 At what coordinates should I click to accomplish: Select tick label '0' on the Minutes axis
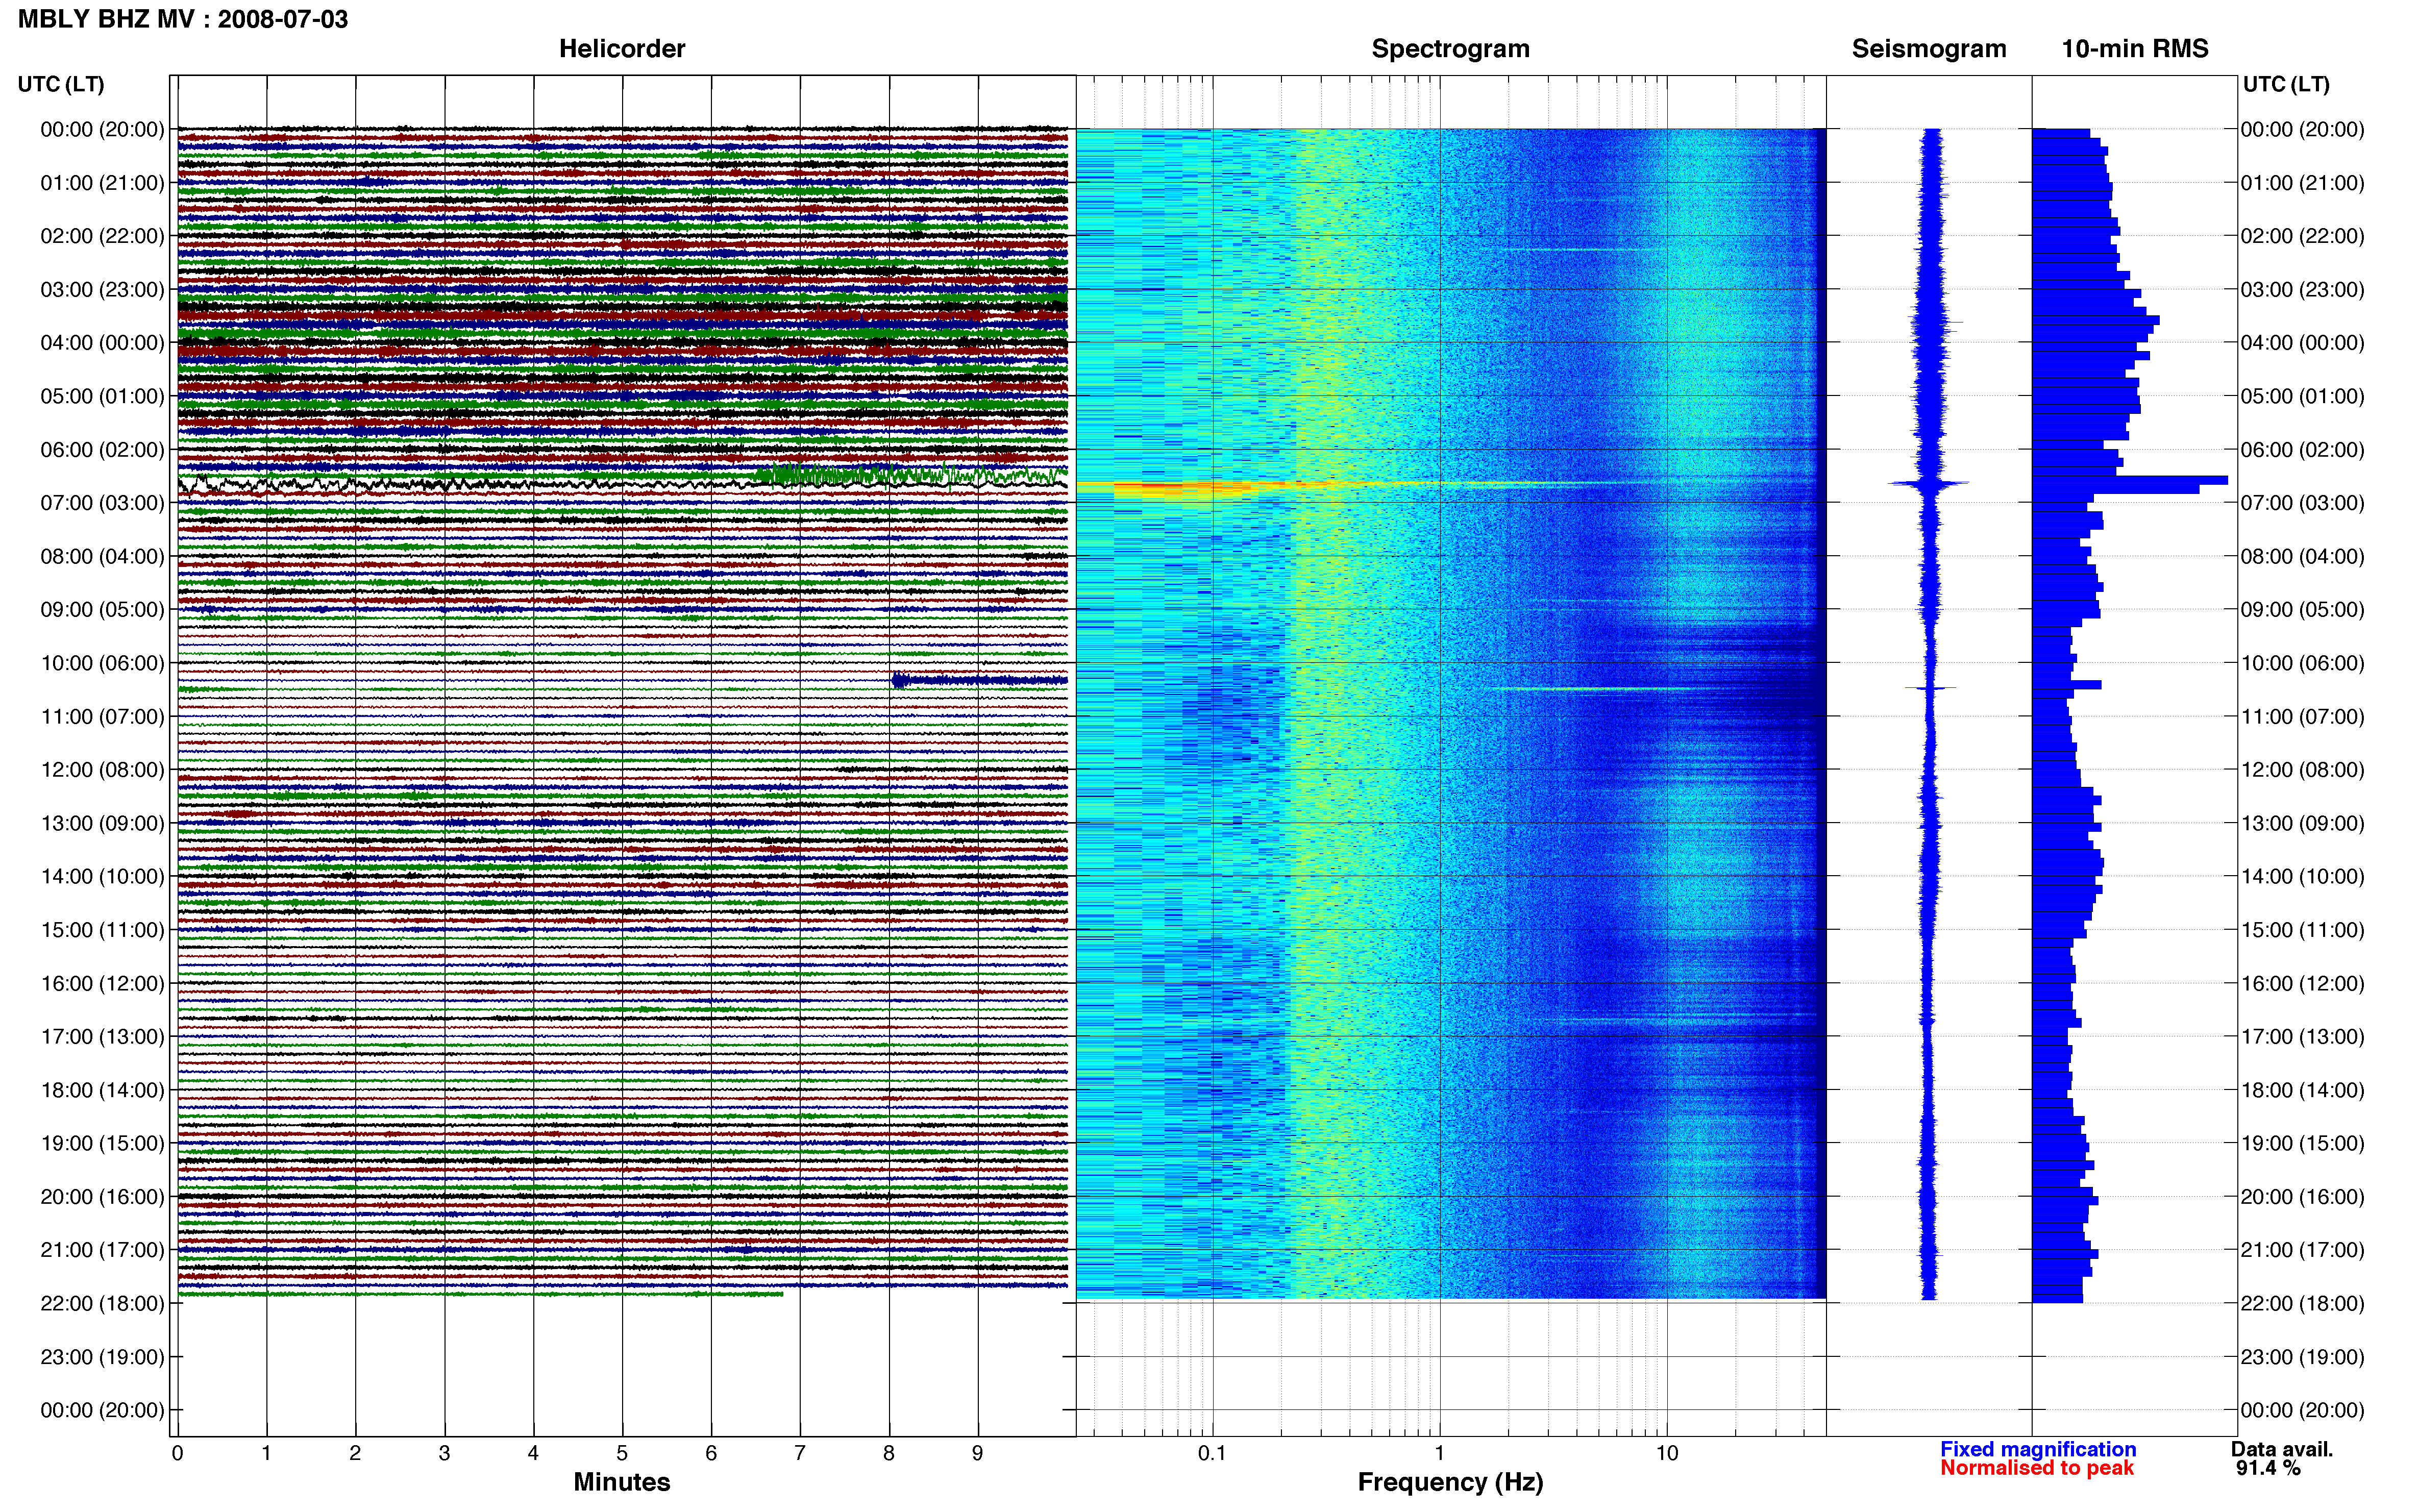click(x=177, y=1454)
